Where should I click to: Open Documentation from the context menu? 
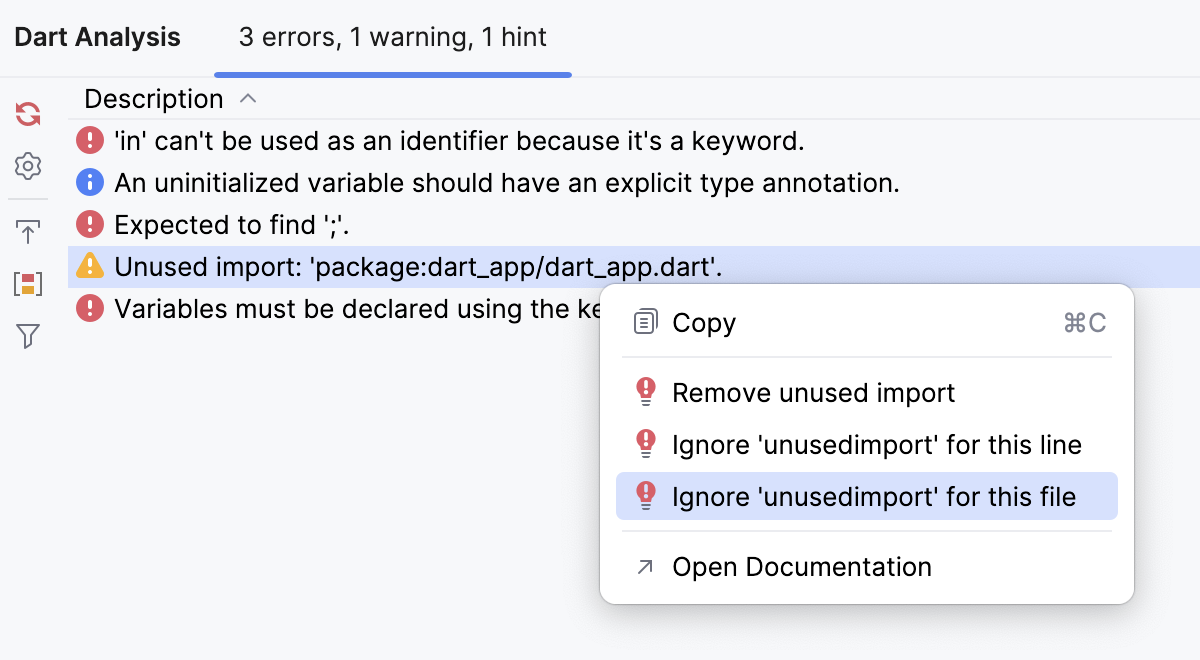pos(802,566)
